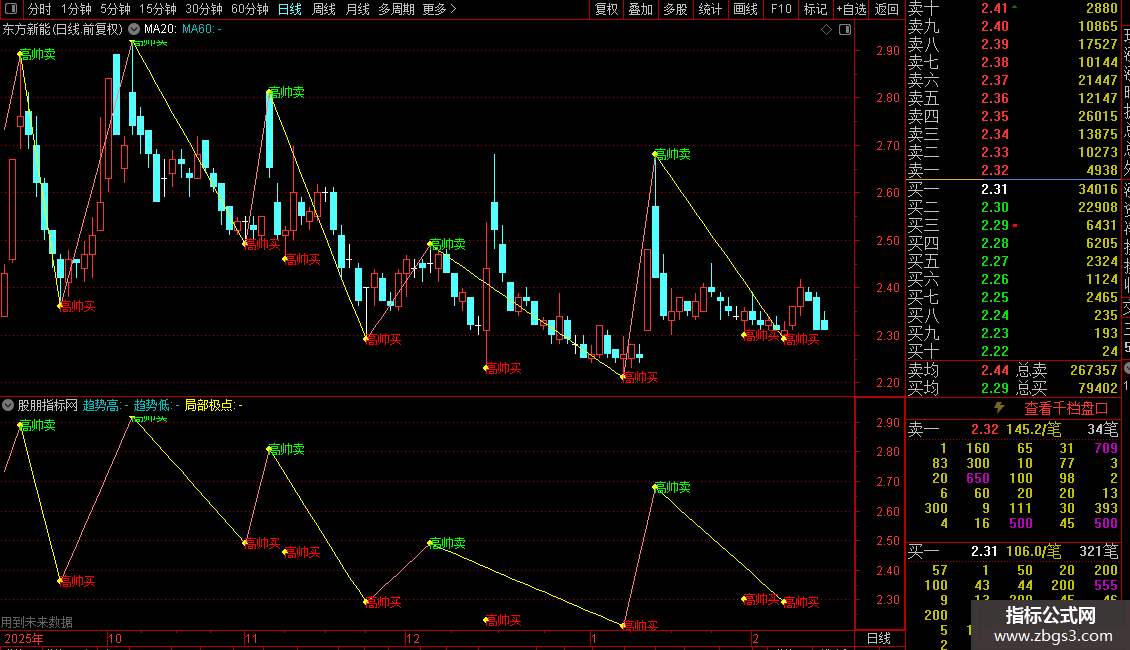The width and height of the screenshot is (1130, 650).
Task: Click the 总买 value 79402
Action: (1098, 388)
